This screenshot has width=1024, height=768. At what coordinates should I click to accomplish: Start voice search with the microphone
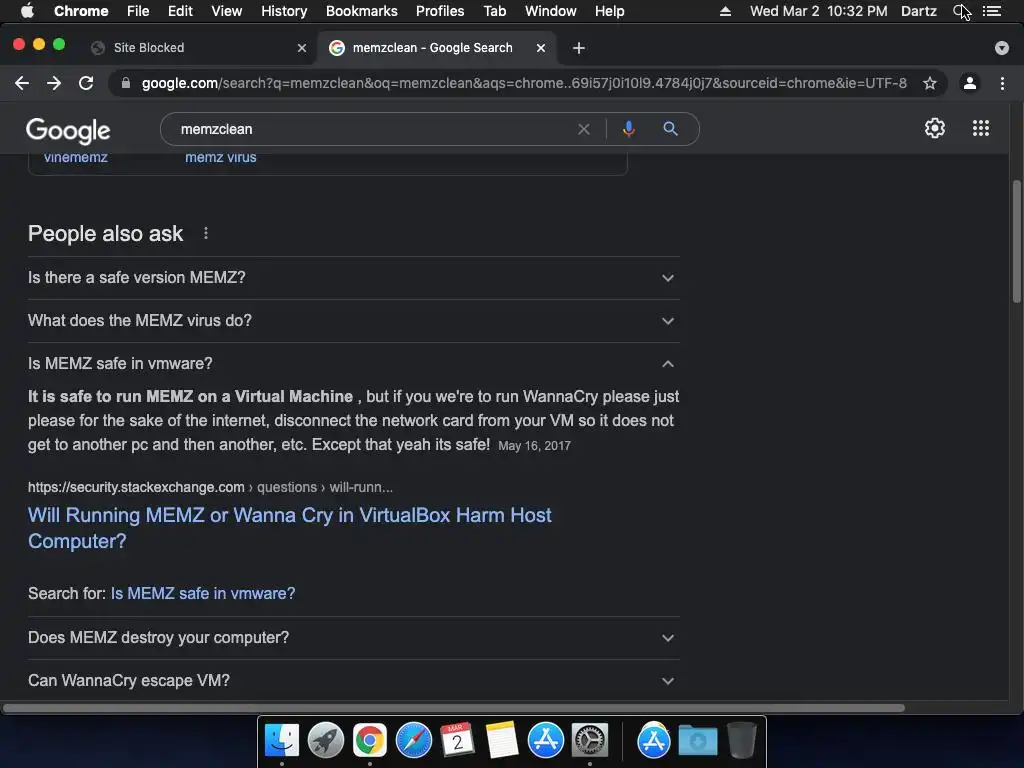point(629,129)
